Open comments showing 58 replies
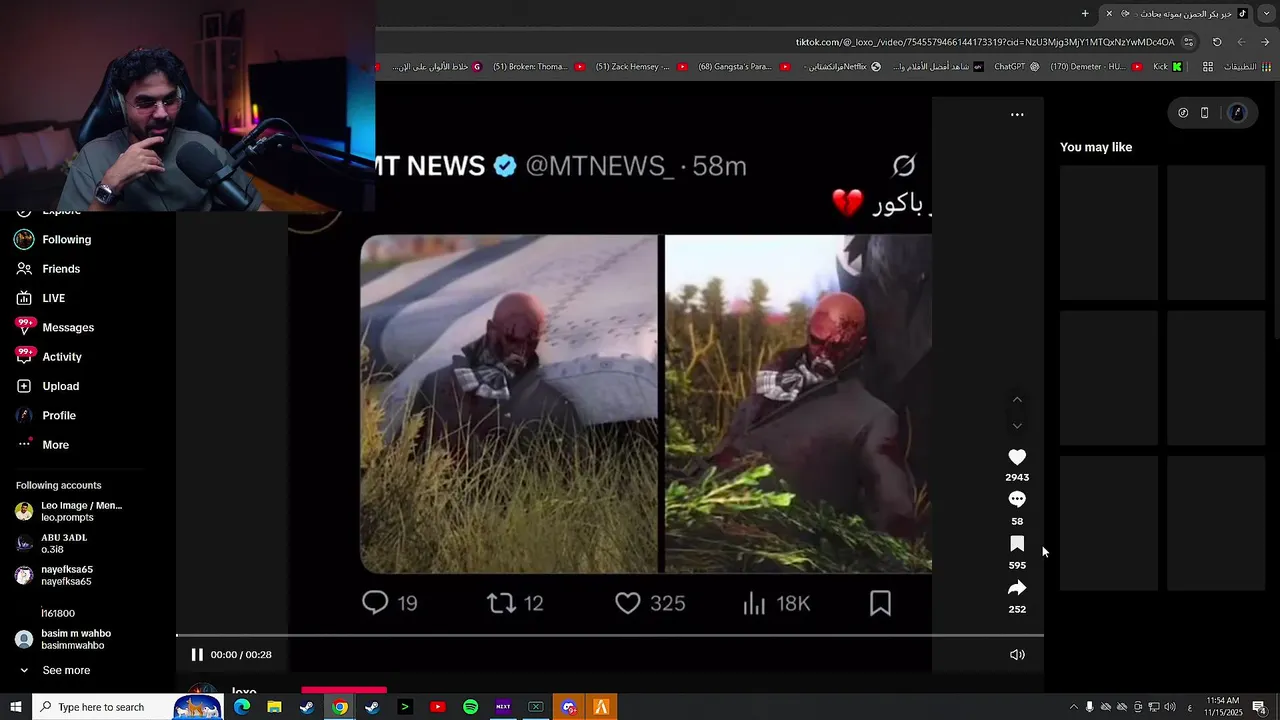 click(1017, 499)
